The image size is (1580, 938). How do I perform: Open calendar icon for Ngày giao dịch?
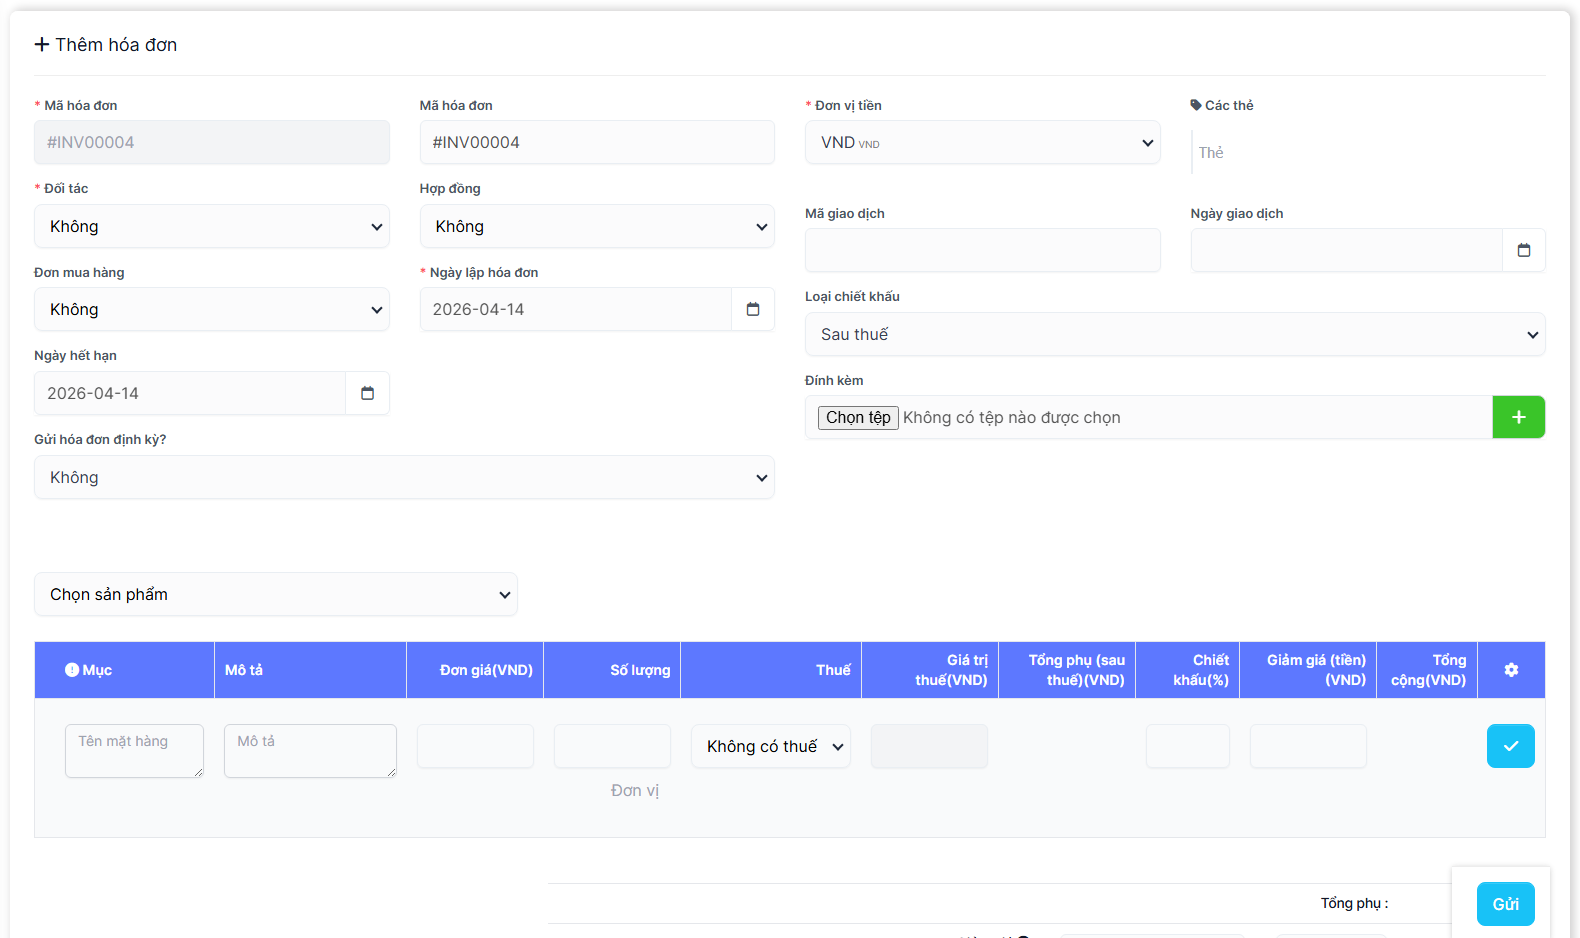(x=1523, y=250)
